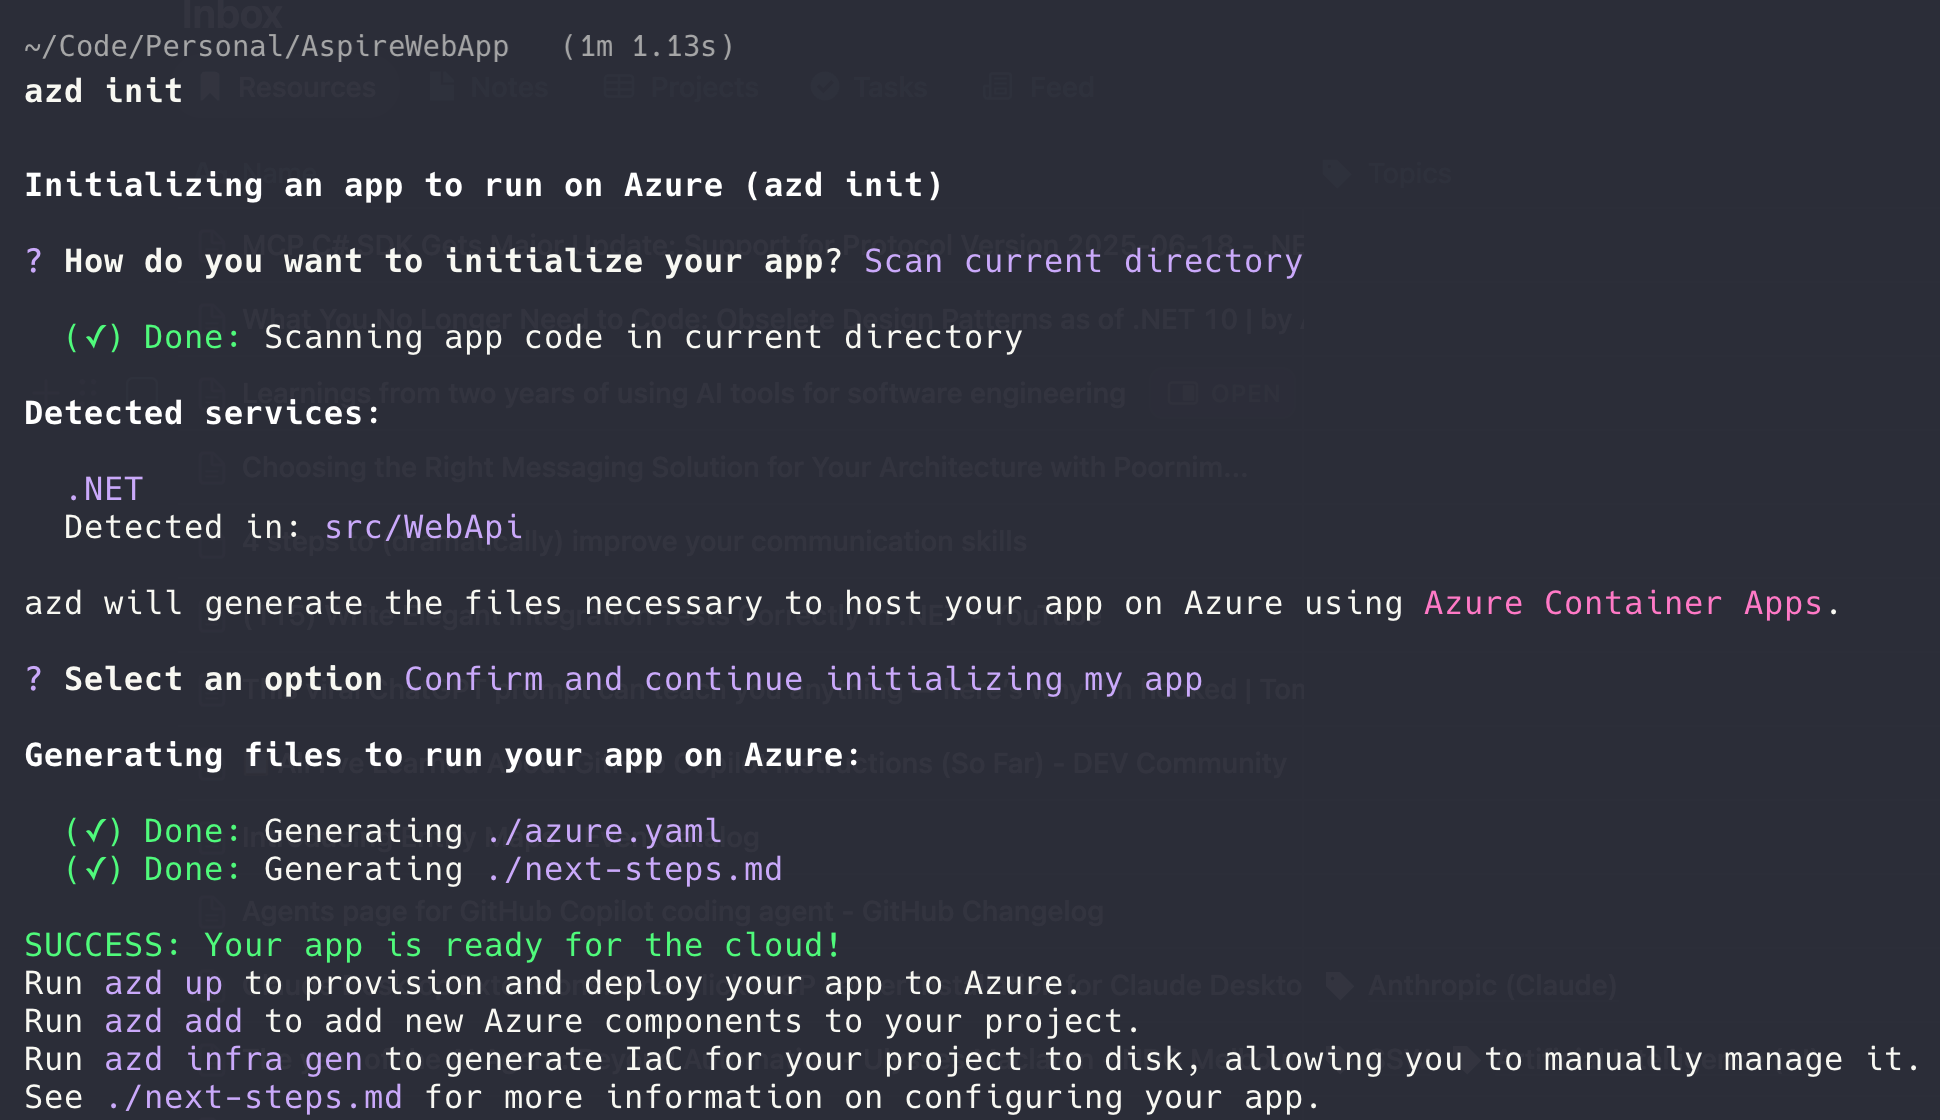Click "SUCCESS: Your app is ready for the cloud!"
This screenshot has height=1120, width=1940.
(433, 946)
